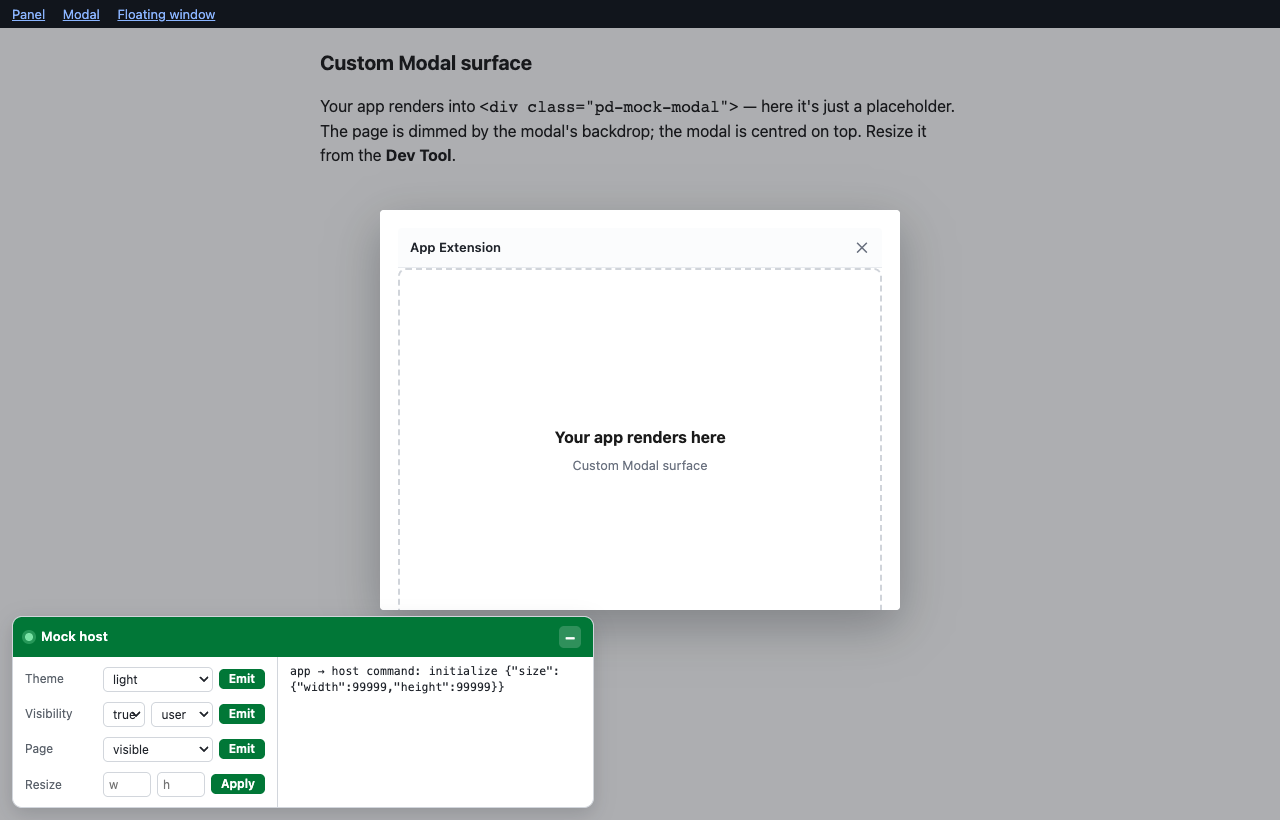This screenshot has width=1280, height=820.
Task: Click the green Mock host status dot
Action: pos(29,637)
